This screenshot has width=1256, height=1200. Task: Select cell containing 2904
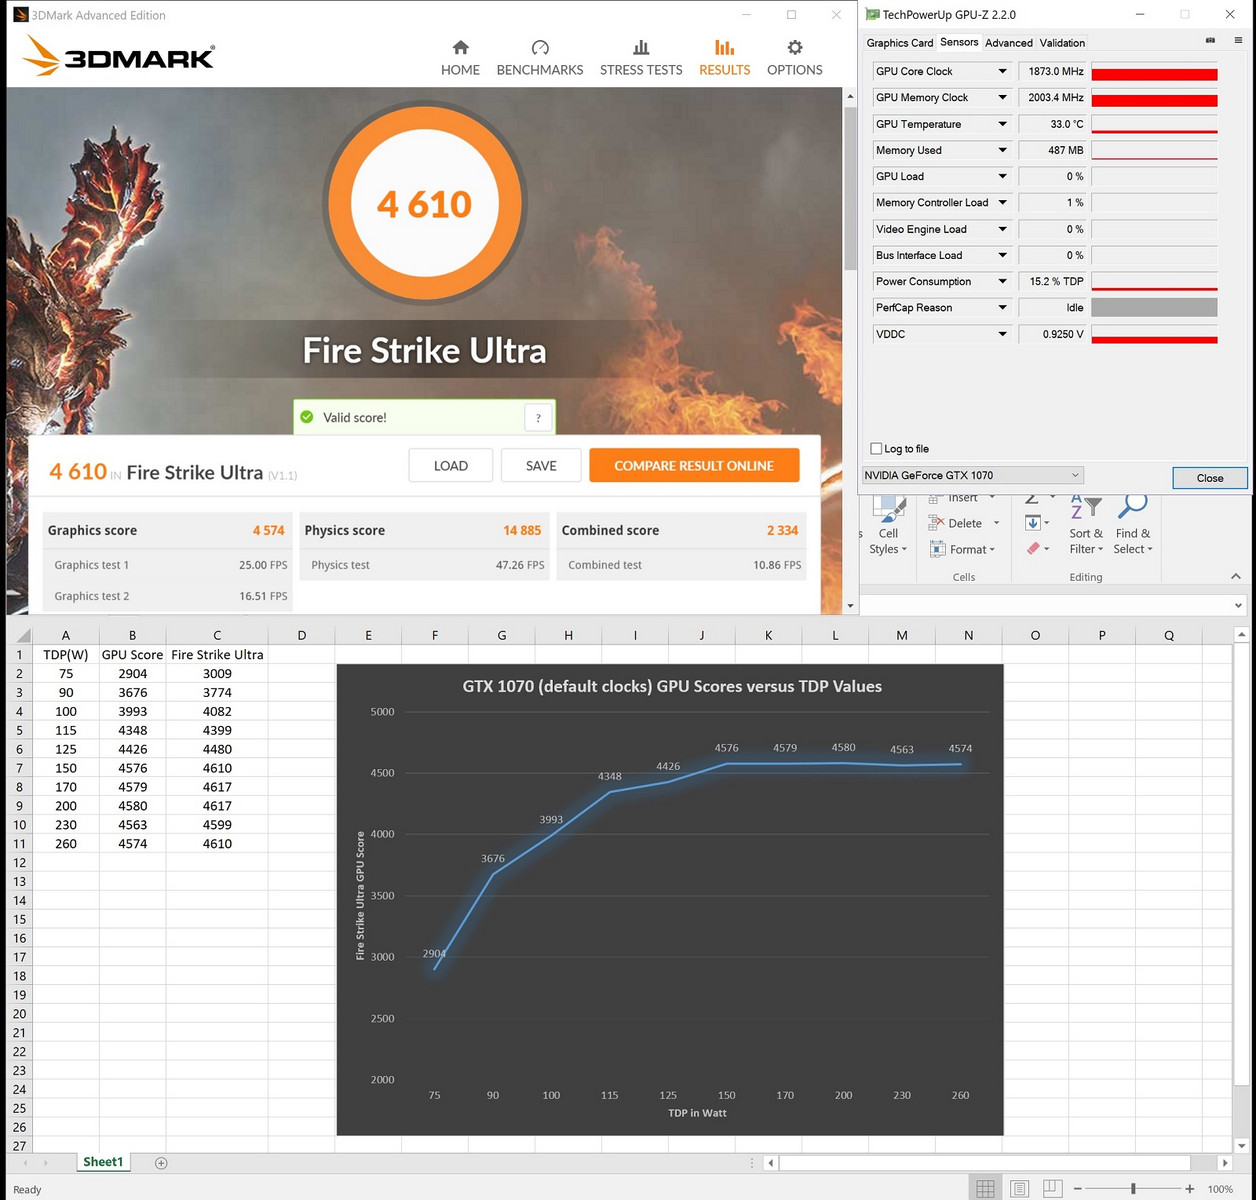pos(132,674)
